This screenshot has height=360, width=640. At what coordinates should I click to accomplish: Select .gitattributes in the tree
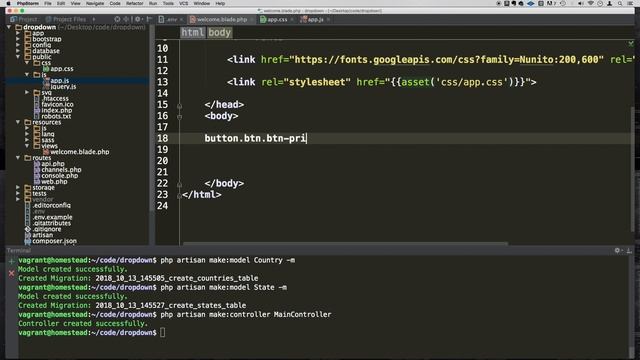point(48,223)
